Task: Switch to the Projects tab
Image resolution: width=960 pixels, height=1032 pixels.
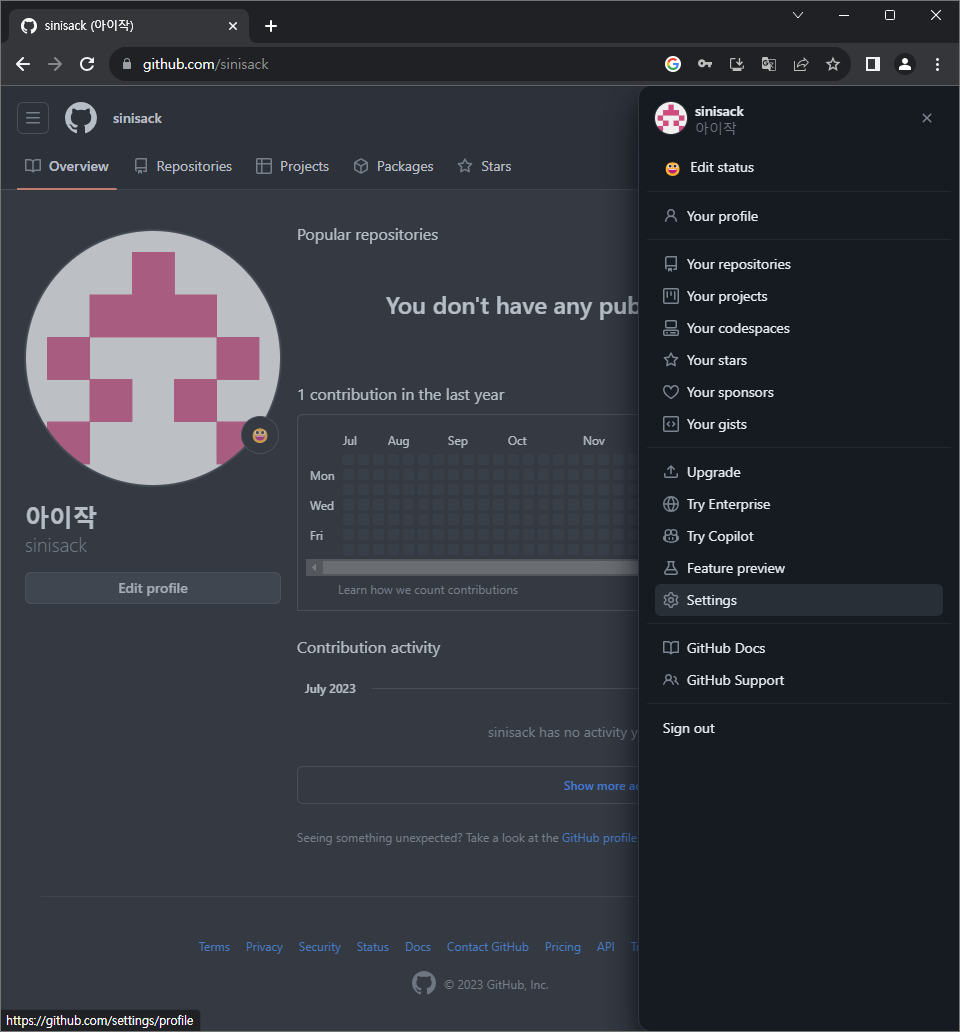Action: click(x=292, y=167)
